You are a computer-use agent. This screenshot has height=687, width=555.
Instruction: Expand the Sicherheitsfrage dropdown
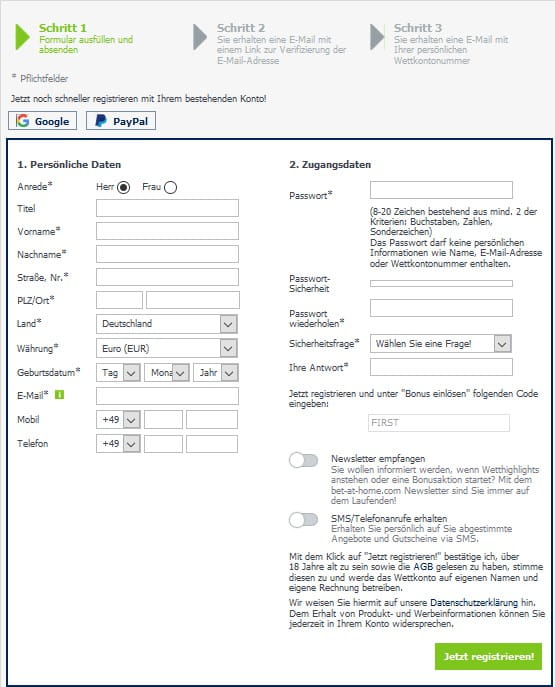[441, 344]
